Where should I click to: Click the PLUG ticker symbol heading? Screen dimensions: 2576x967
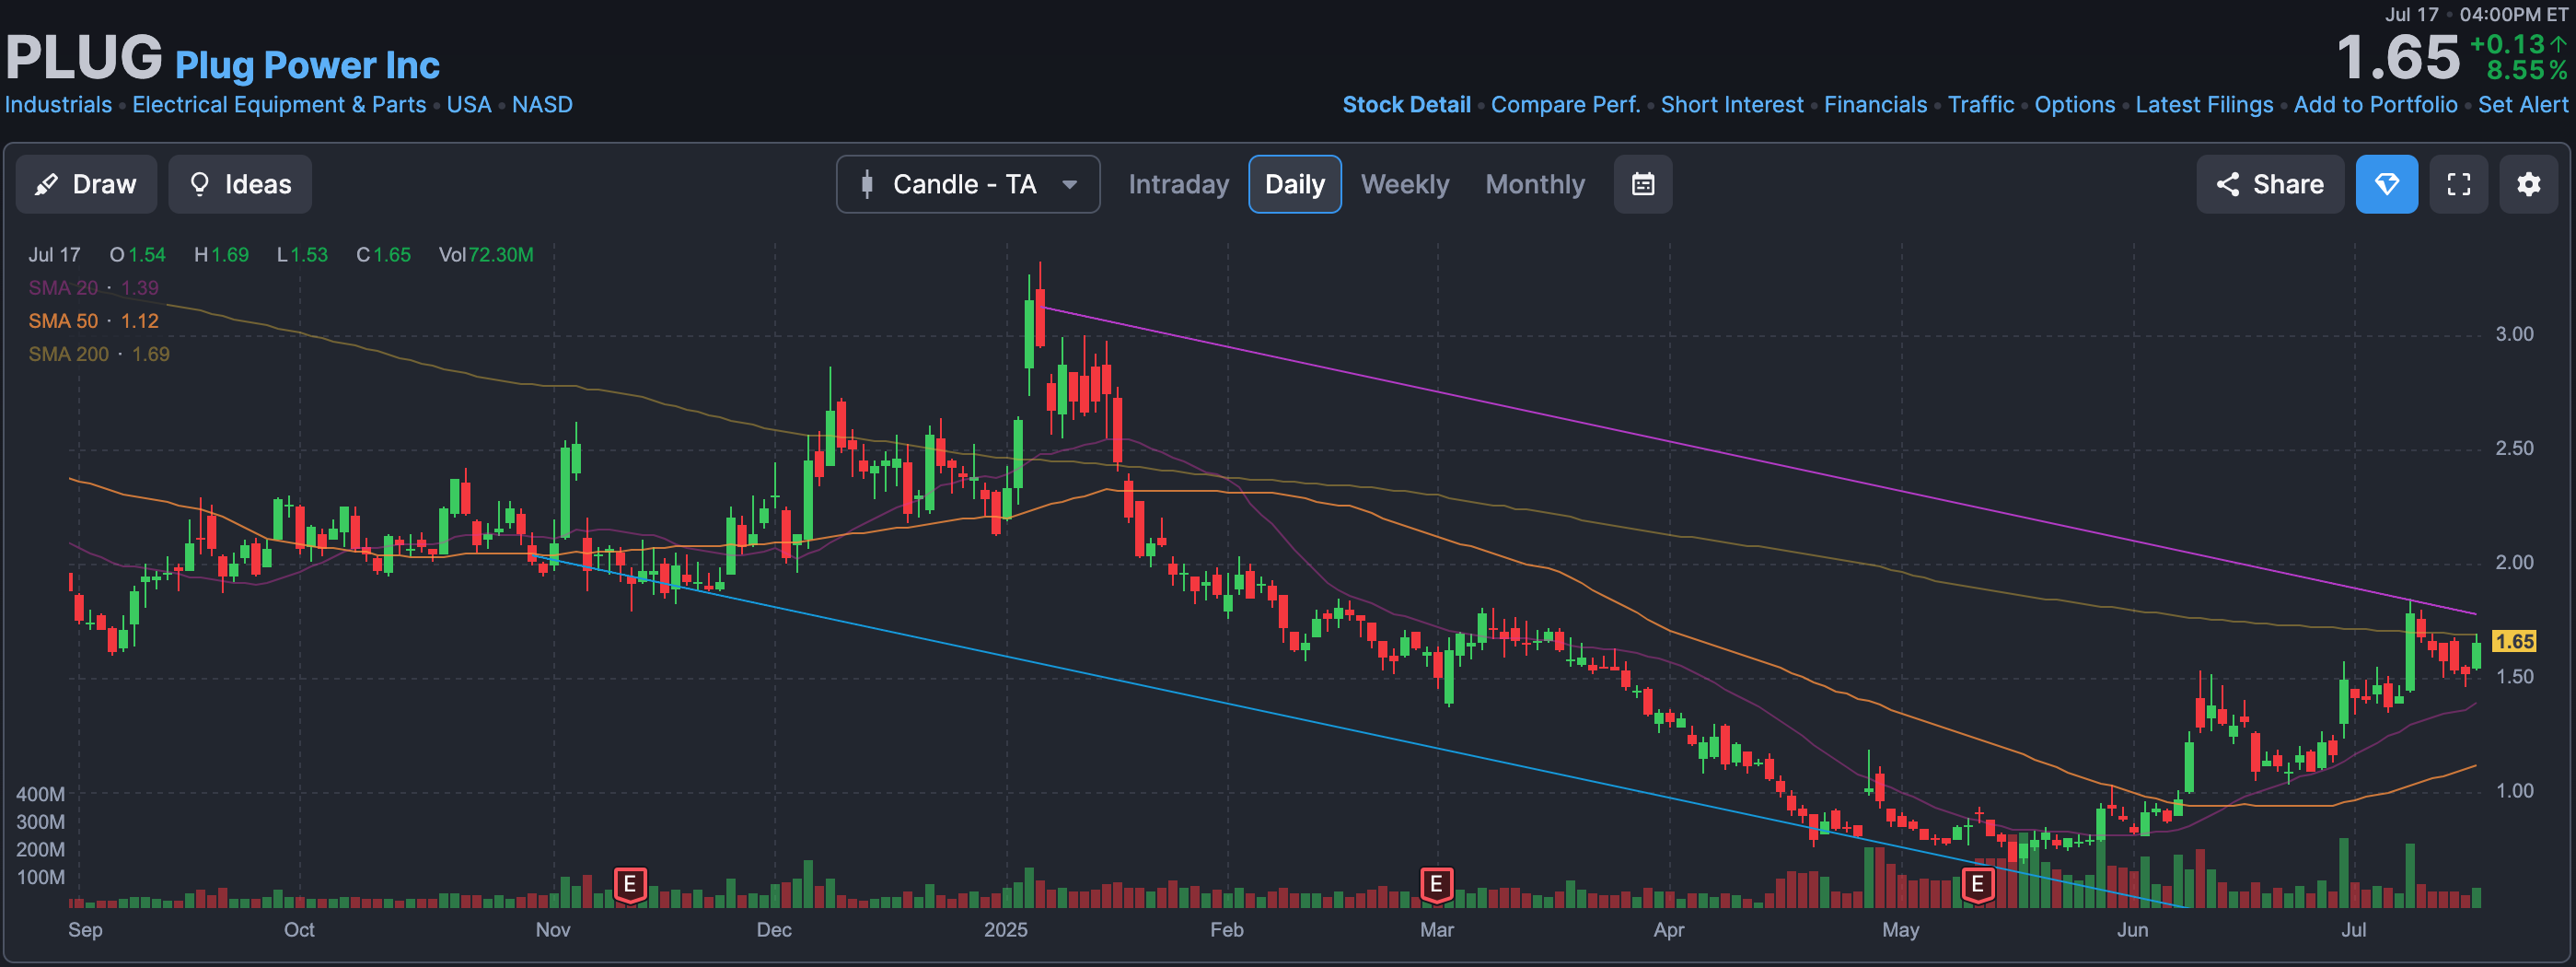[84, 57]
